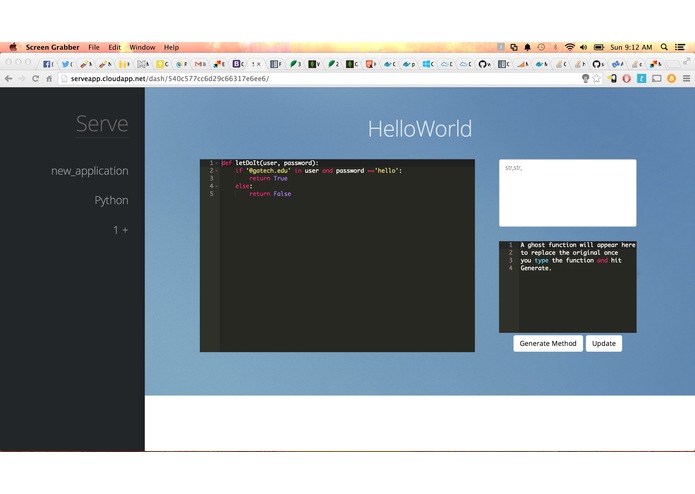Click into the ghost function editor
Screen dimensions: 695x494
568,287
